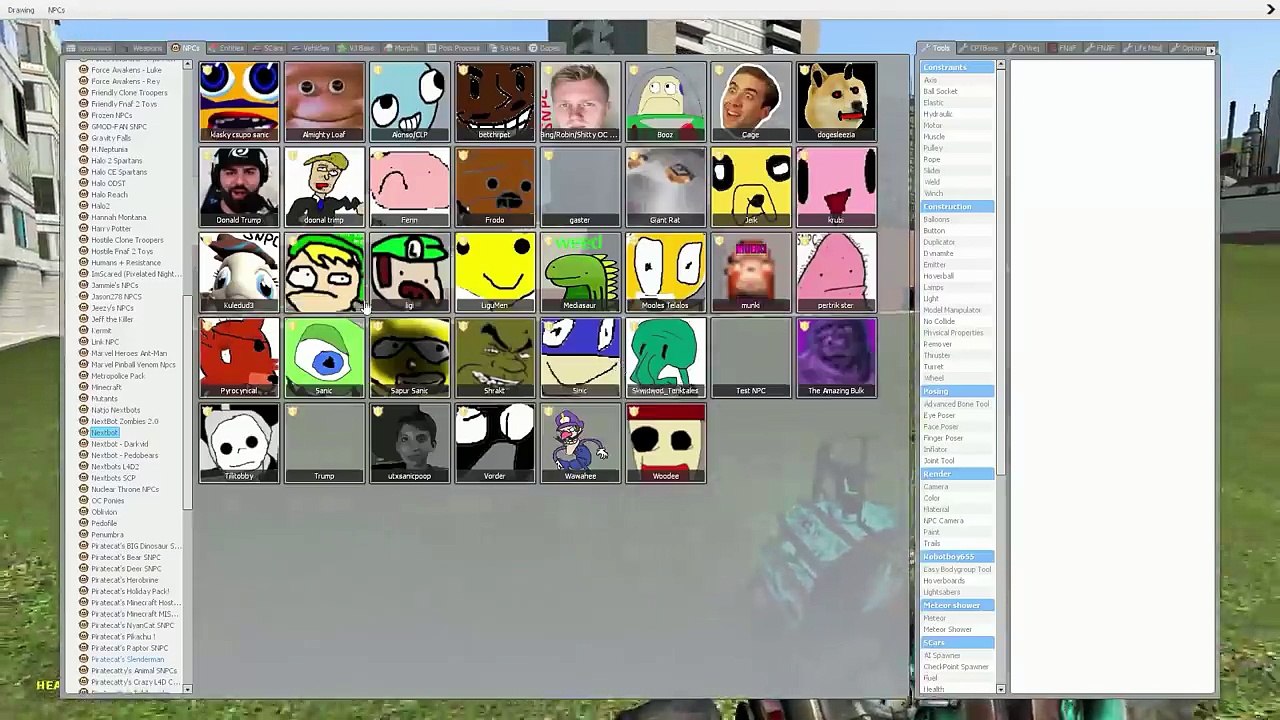Spawn the Test NPC

(x=751, y=358)
